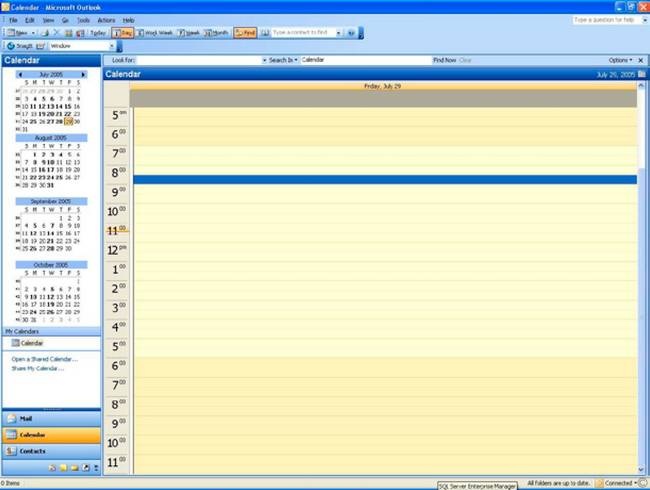Open the Tools menu
Viewport: 650px width, 490px height.
click(83, 20)
